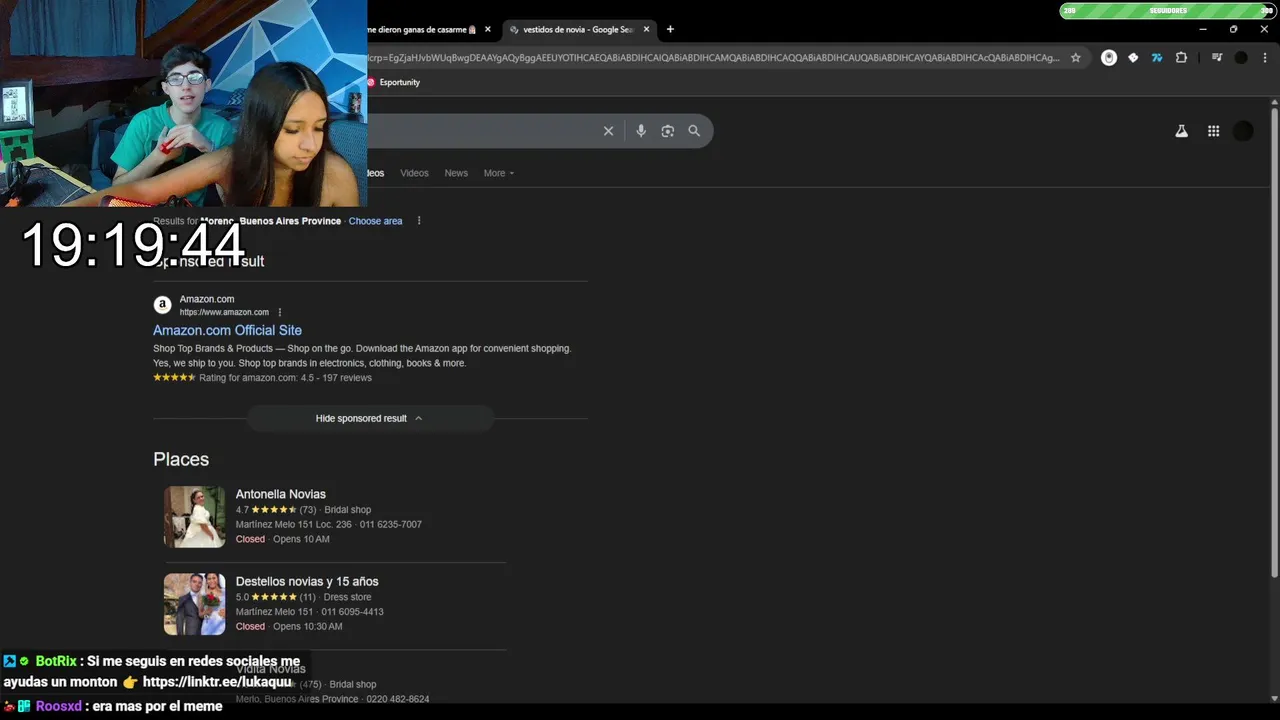Image resolution: width=1280 pixels, height=720 pixels.
Task: Open Chrome's three-dot menu
Action: tap(1264, 58)
